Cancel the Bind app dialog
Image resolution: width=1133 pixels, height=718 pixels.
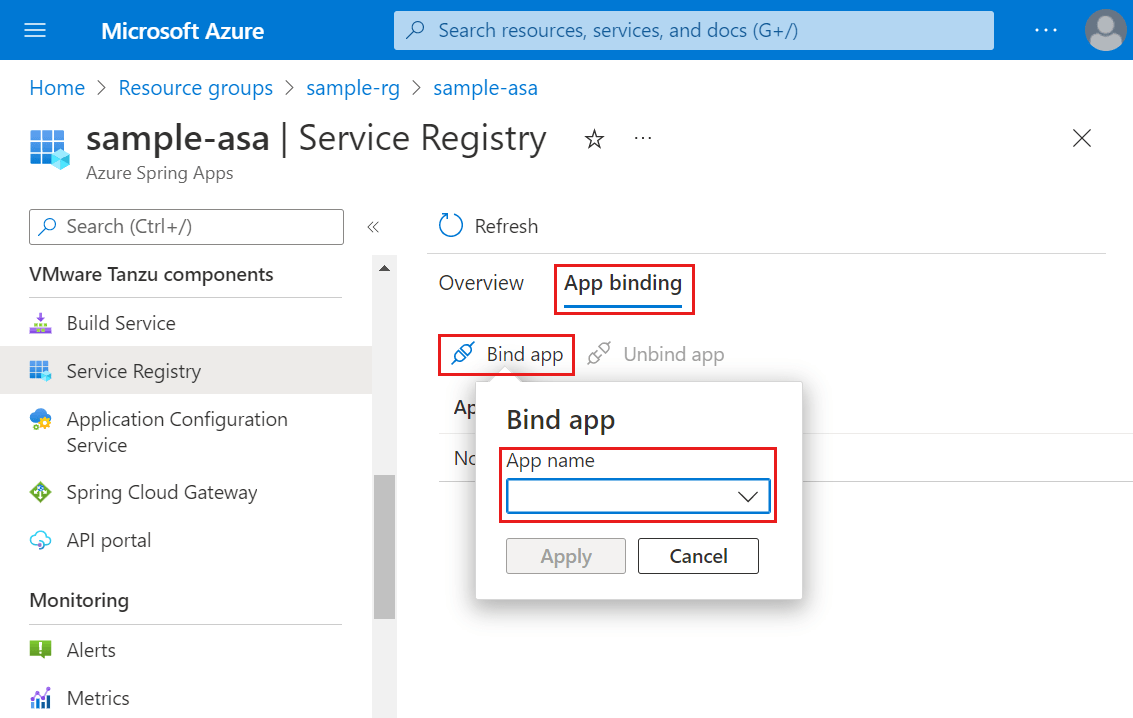(698, 556)
